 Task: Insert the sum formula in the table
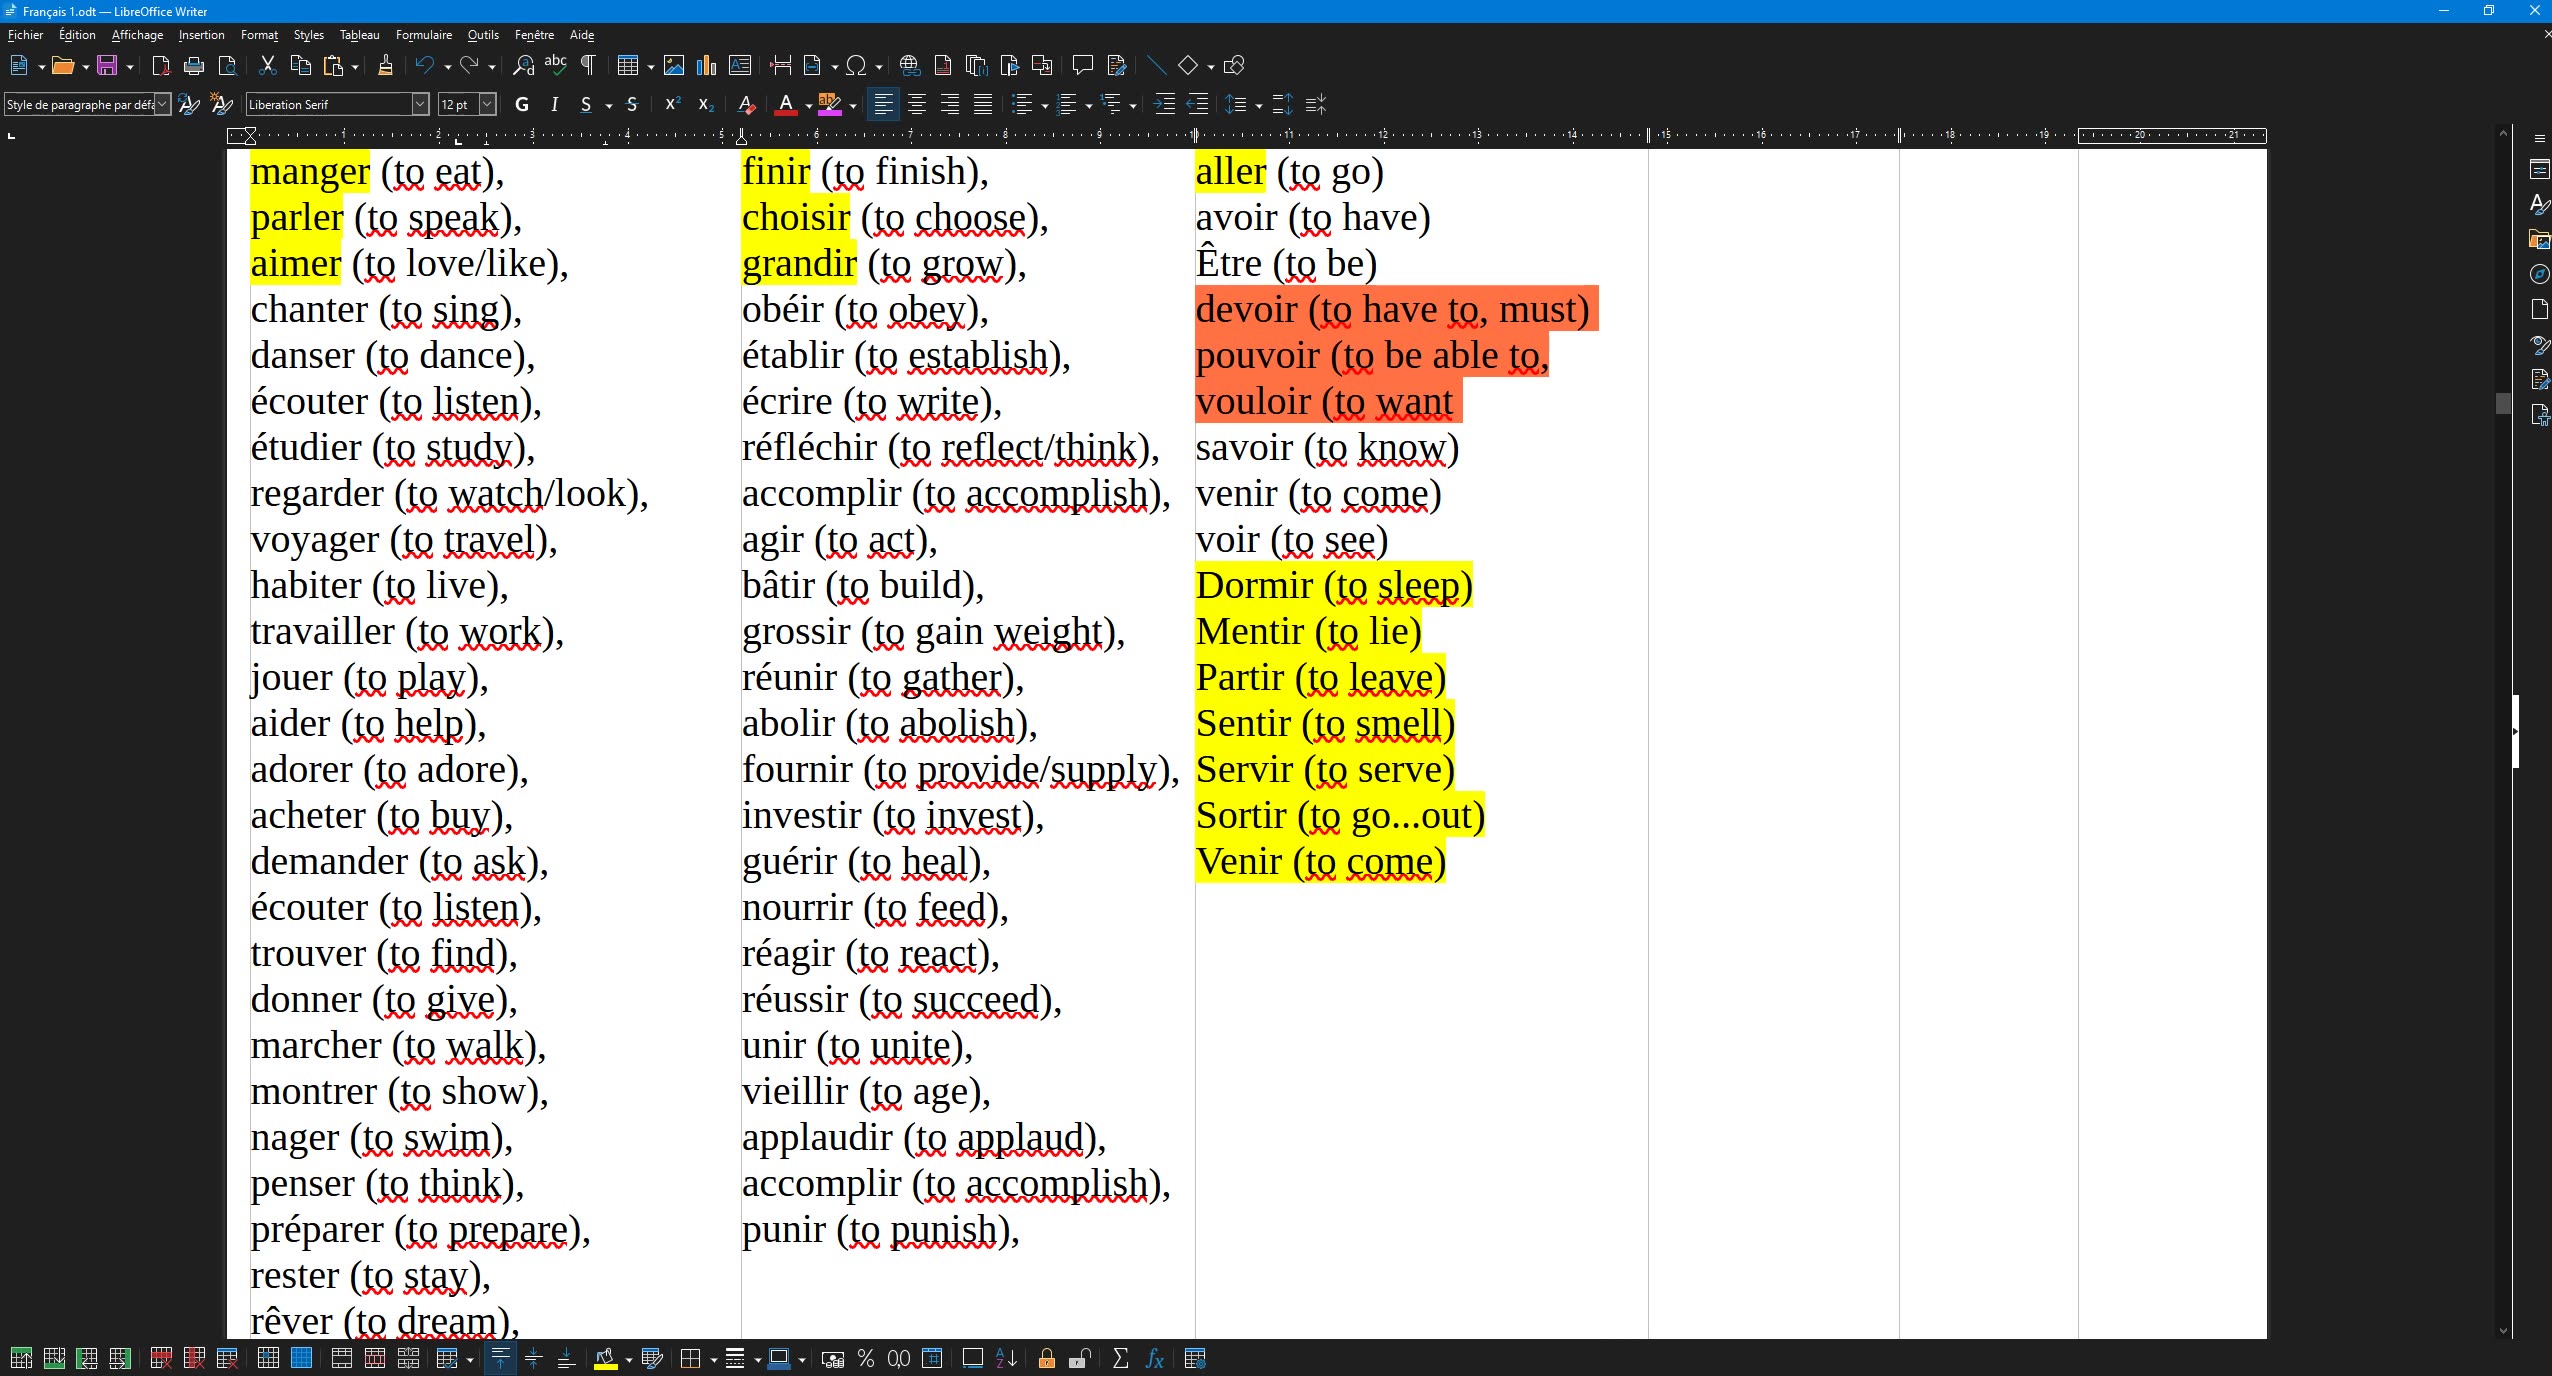coord(1119,1359)
